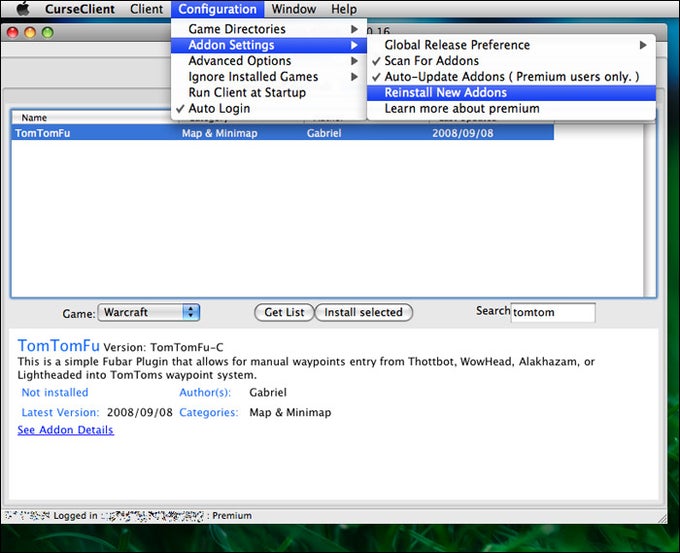The width and height of the screenshot is (680, 553).
Task: Click the window resize grip icon
Action: point(662,518)
